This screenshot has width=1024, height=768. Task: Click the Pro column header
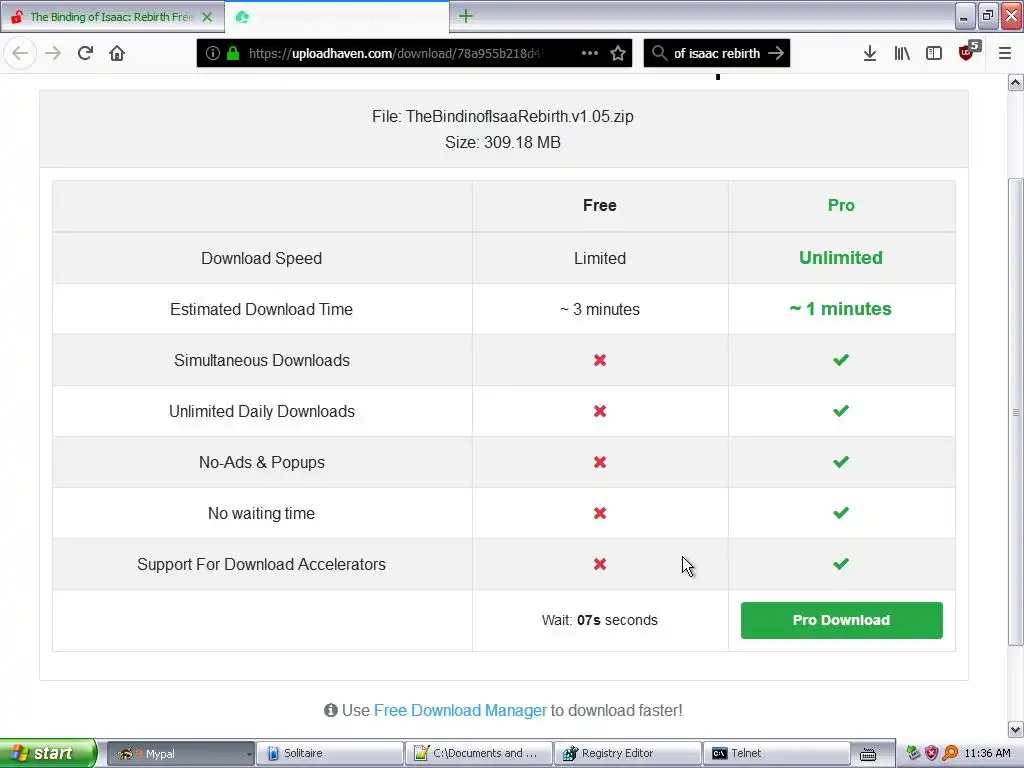point(840,205)
